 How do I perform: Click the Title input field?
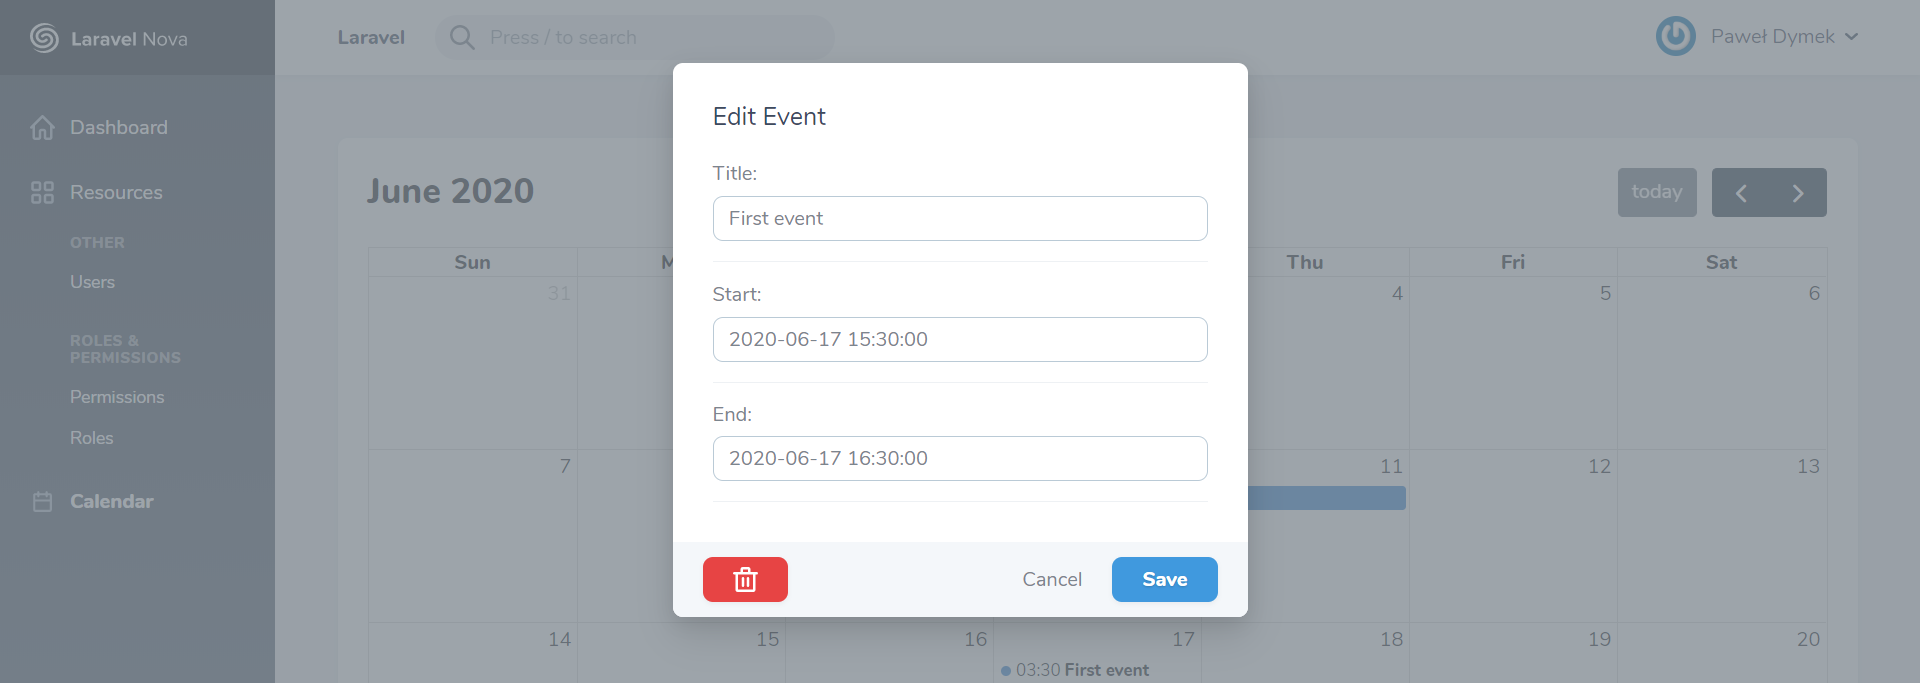(x=960, y=218)
